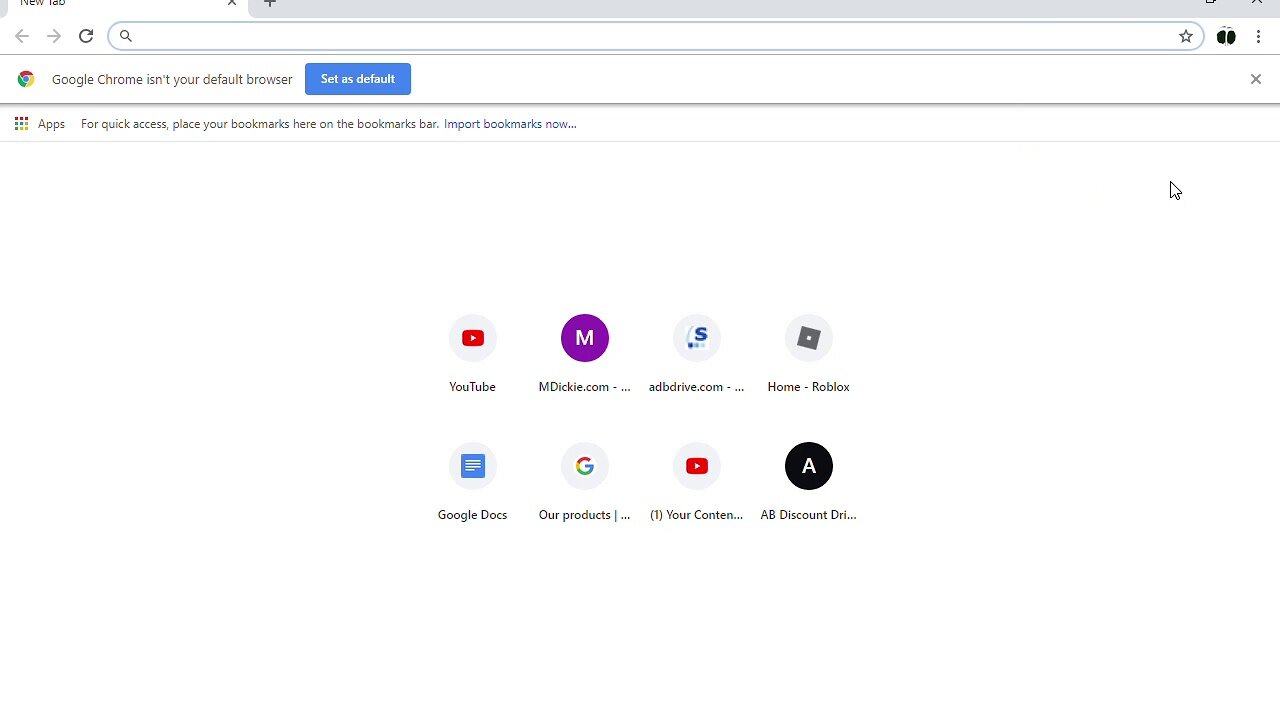This screenshot has height=720, width=1280.
Task: Set Chrome as default browser
Action: [358, 79]
